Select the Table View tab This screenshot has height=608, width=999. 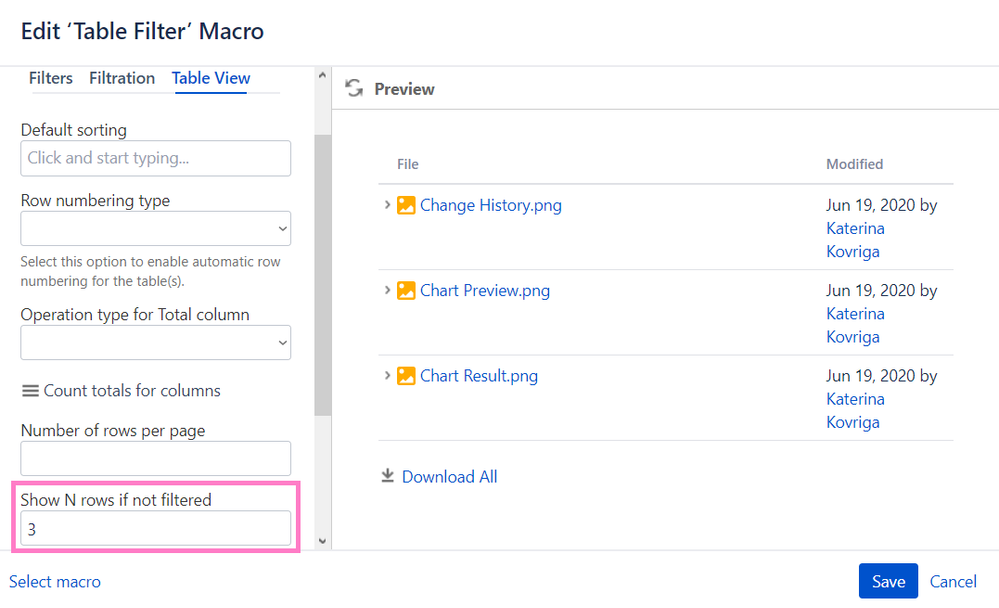[x=211, y=78]
